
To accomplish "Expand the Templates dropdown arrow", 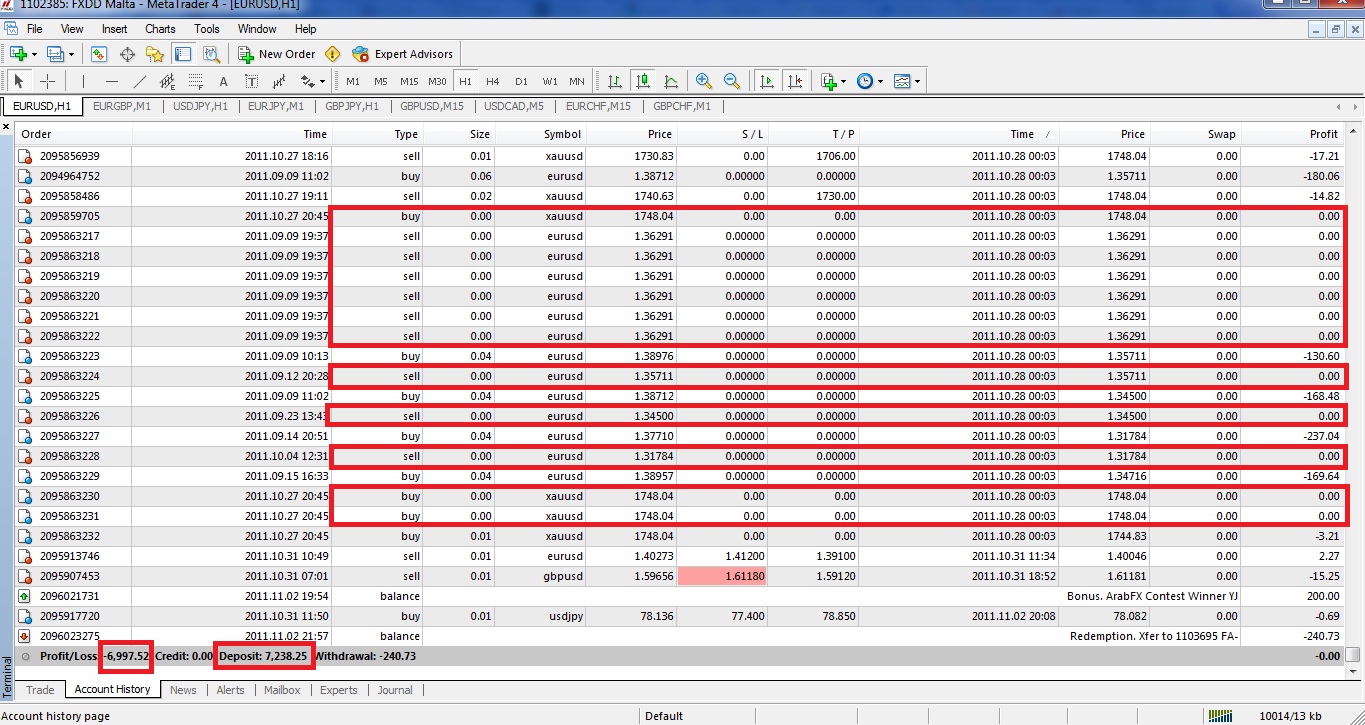I will point(918,81).
